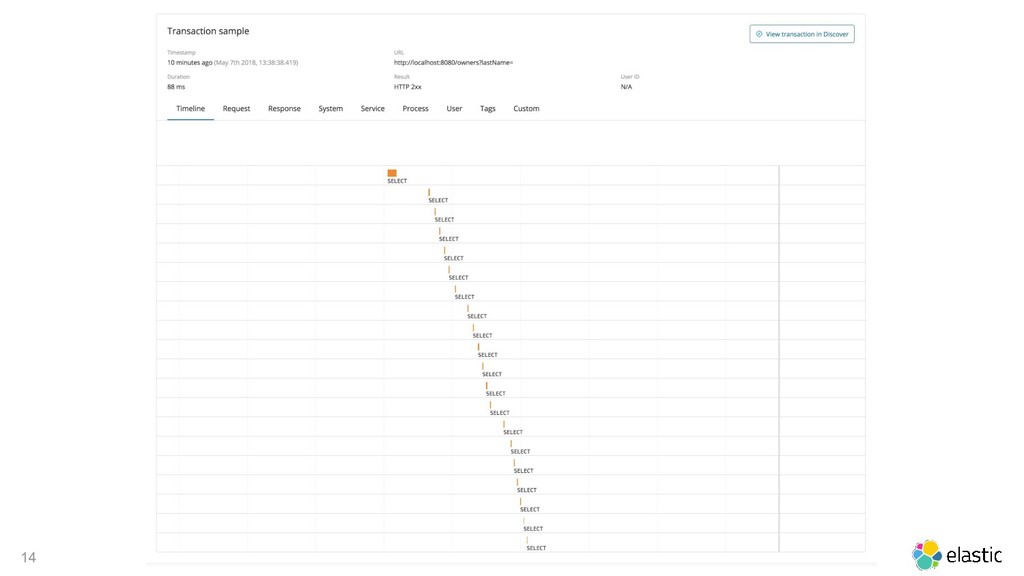The height and width of the screenshot is (576, 1024).
Task: Select the widest orange SELECT span bar
Action: point(392,173)
